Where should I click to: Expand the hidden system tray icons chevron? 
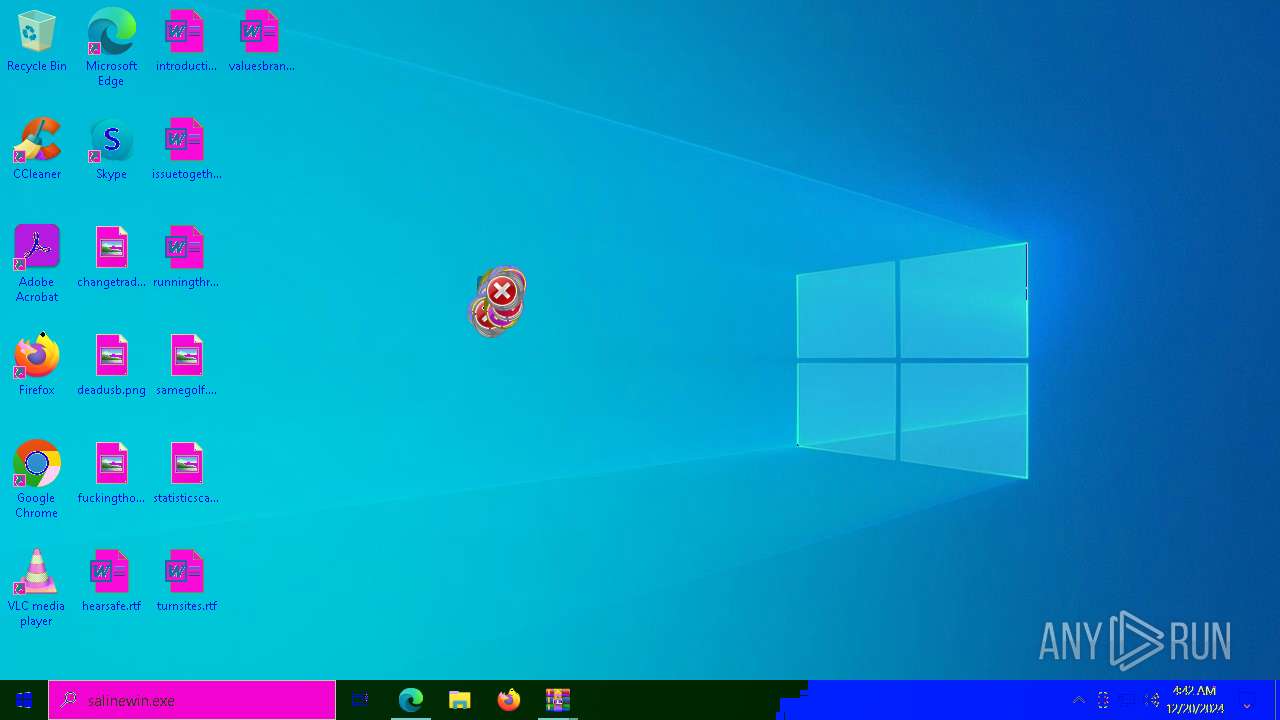click(x=1078, y=700)
